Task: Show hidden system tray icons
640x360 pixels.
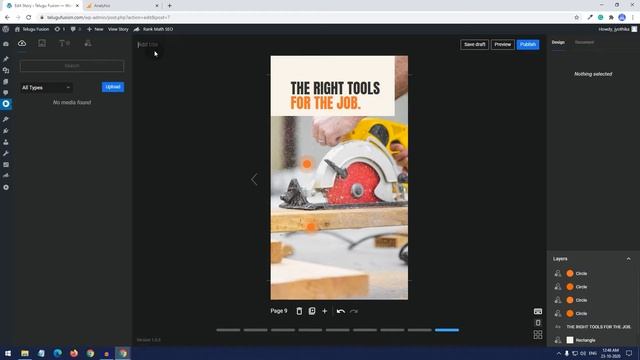Action: 558,353
